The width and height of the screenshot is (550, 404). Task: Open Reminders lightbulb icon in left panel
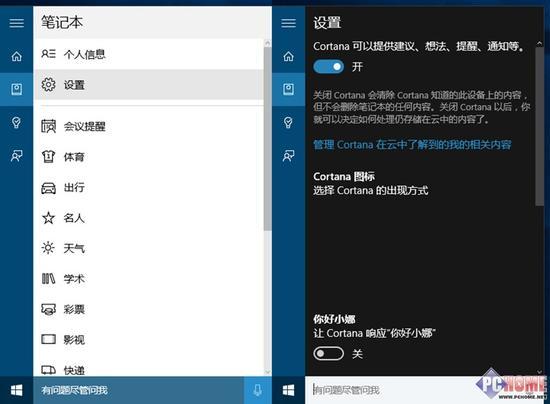[16, 122]
